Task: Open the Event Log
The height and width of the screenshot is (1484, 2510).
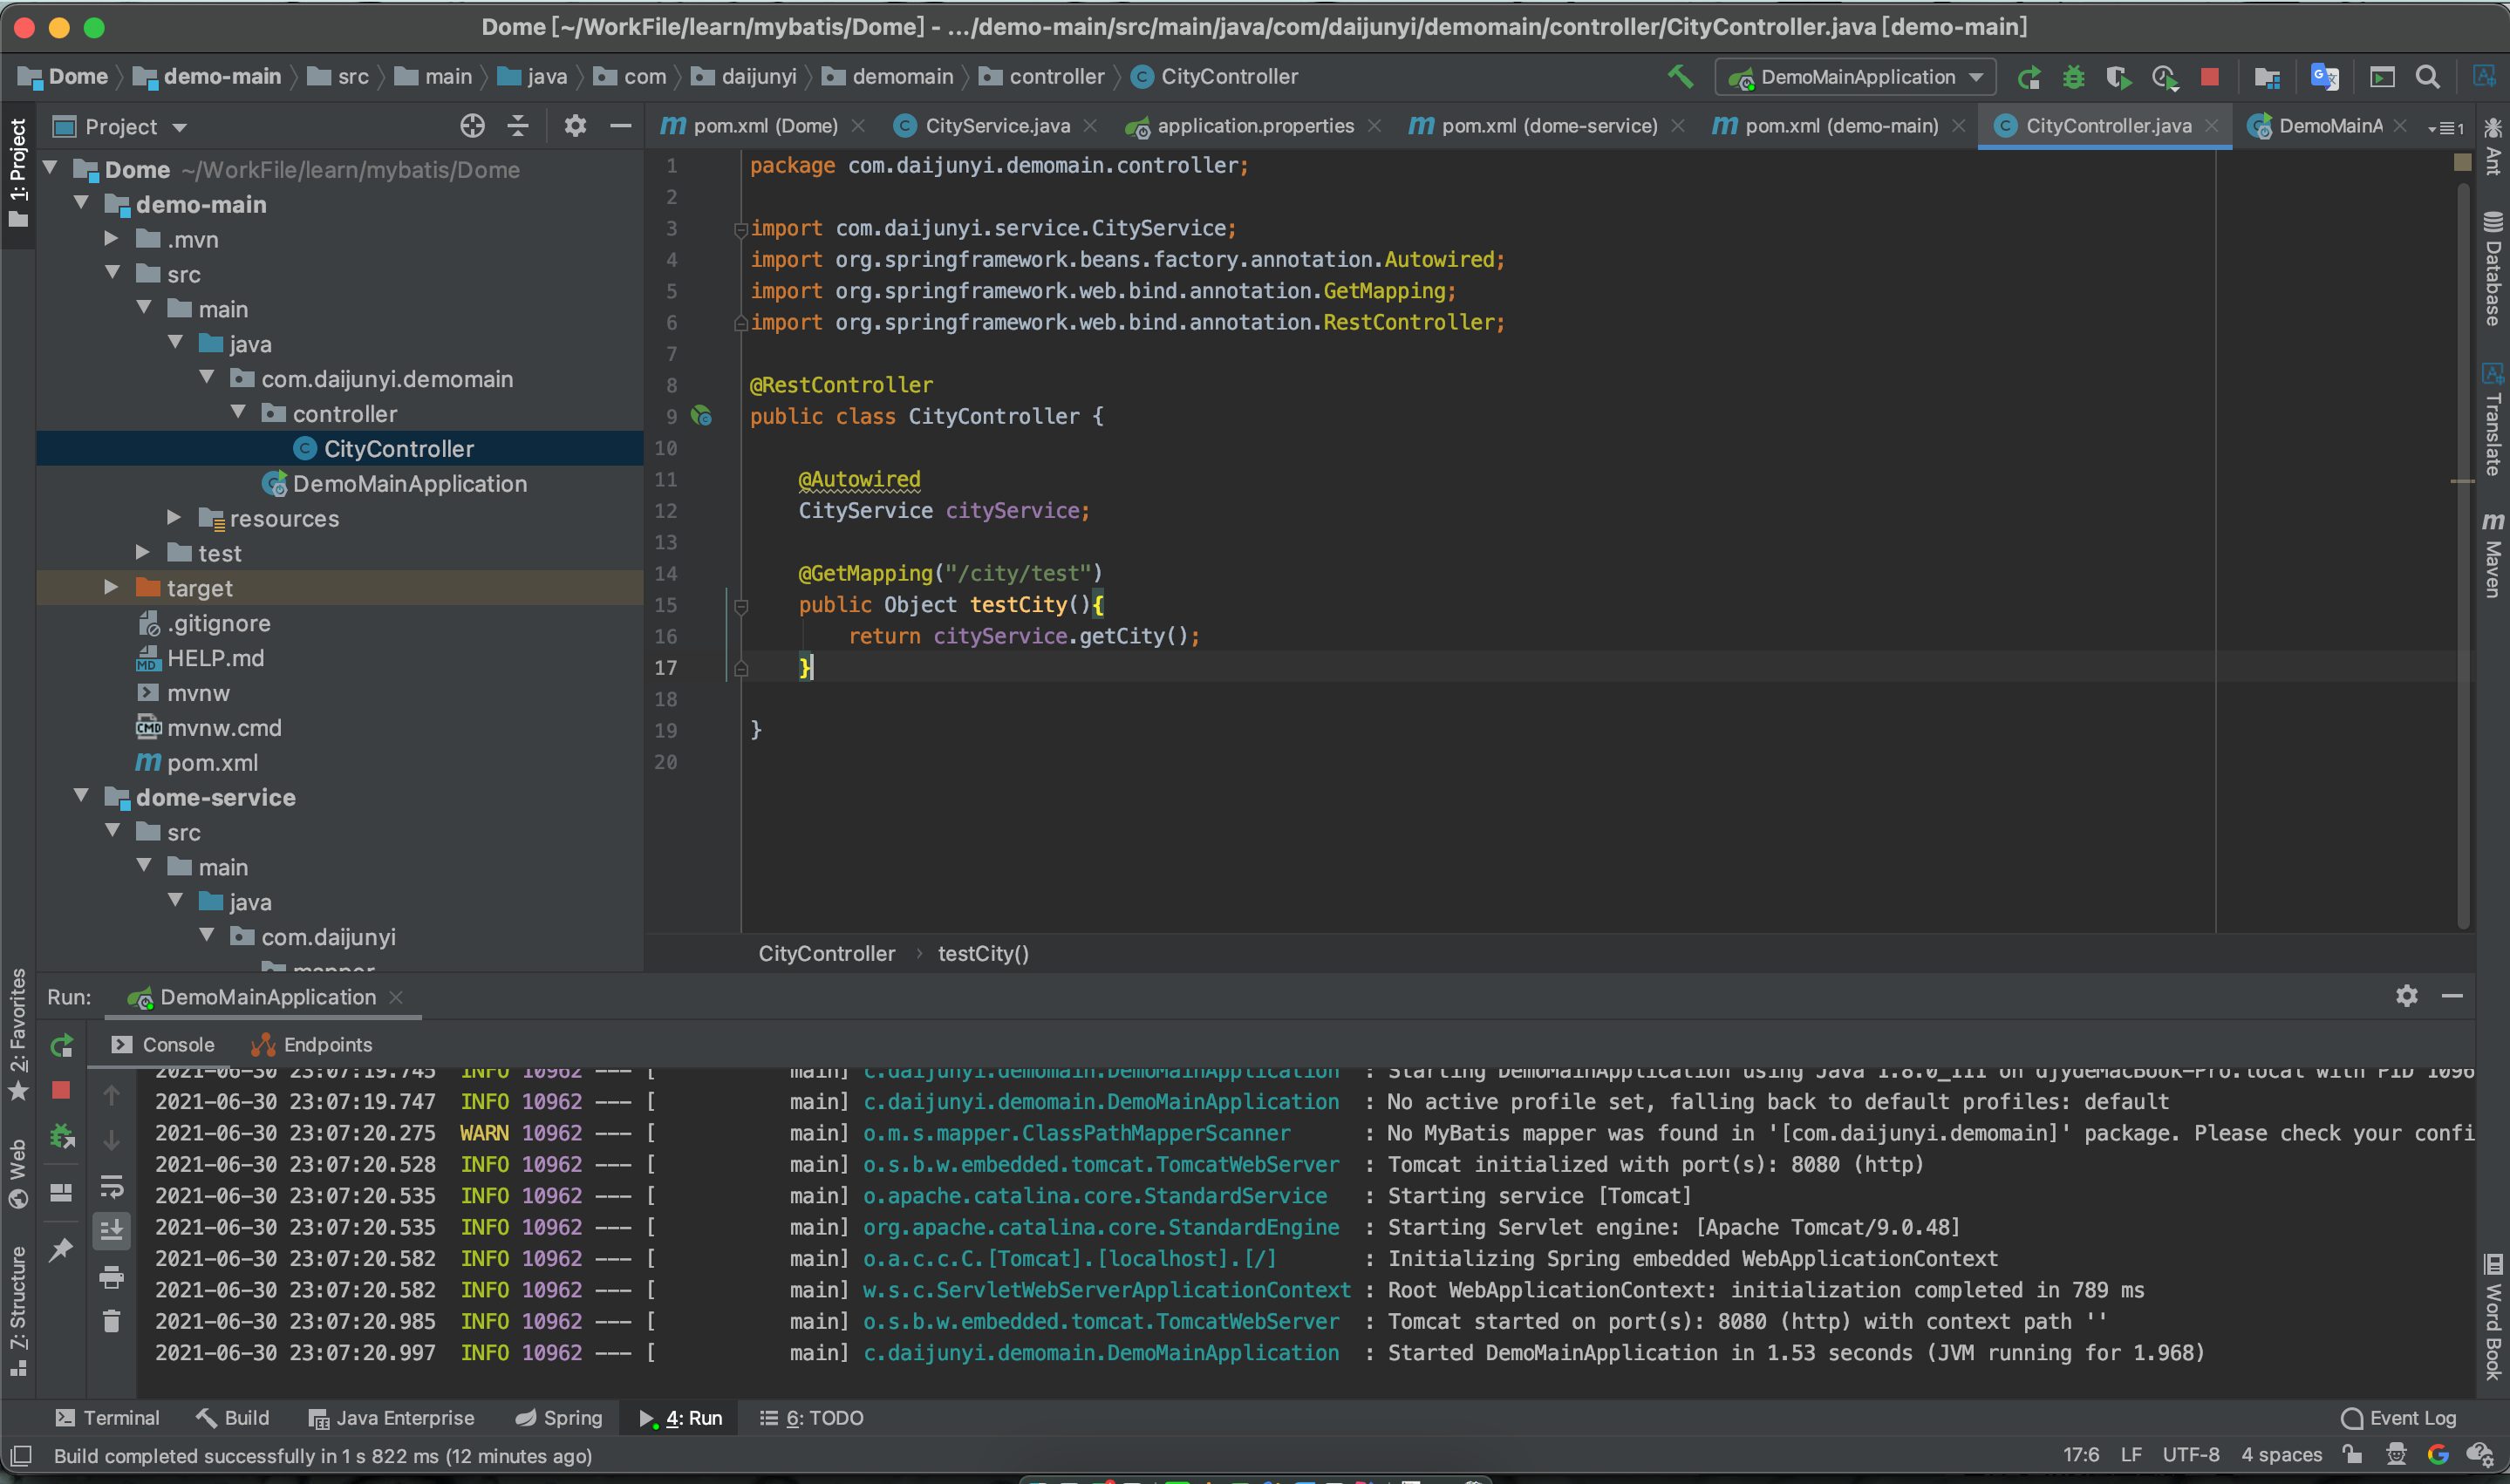Action: coord(2400,1418)
